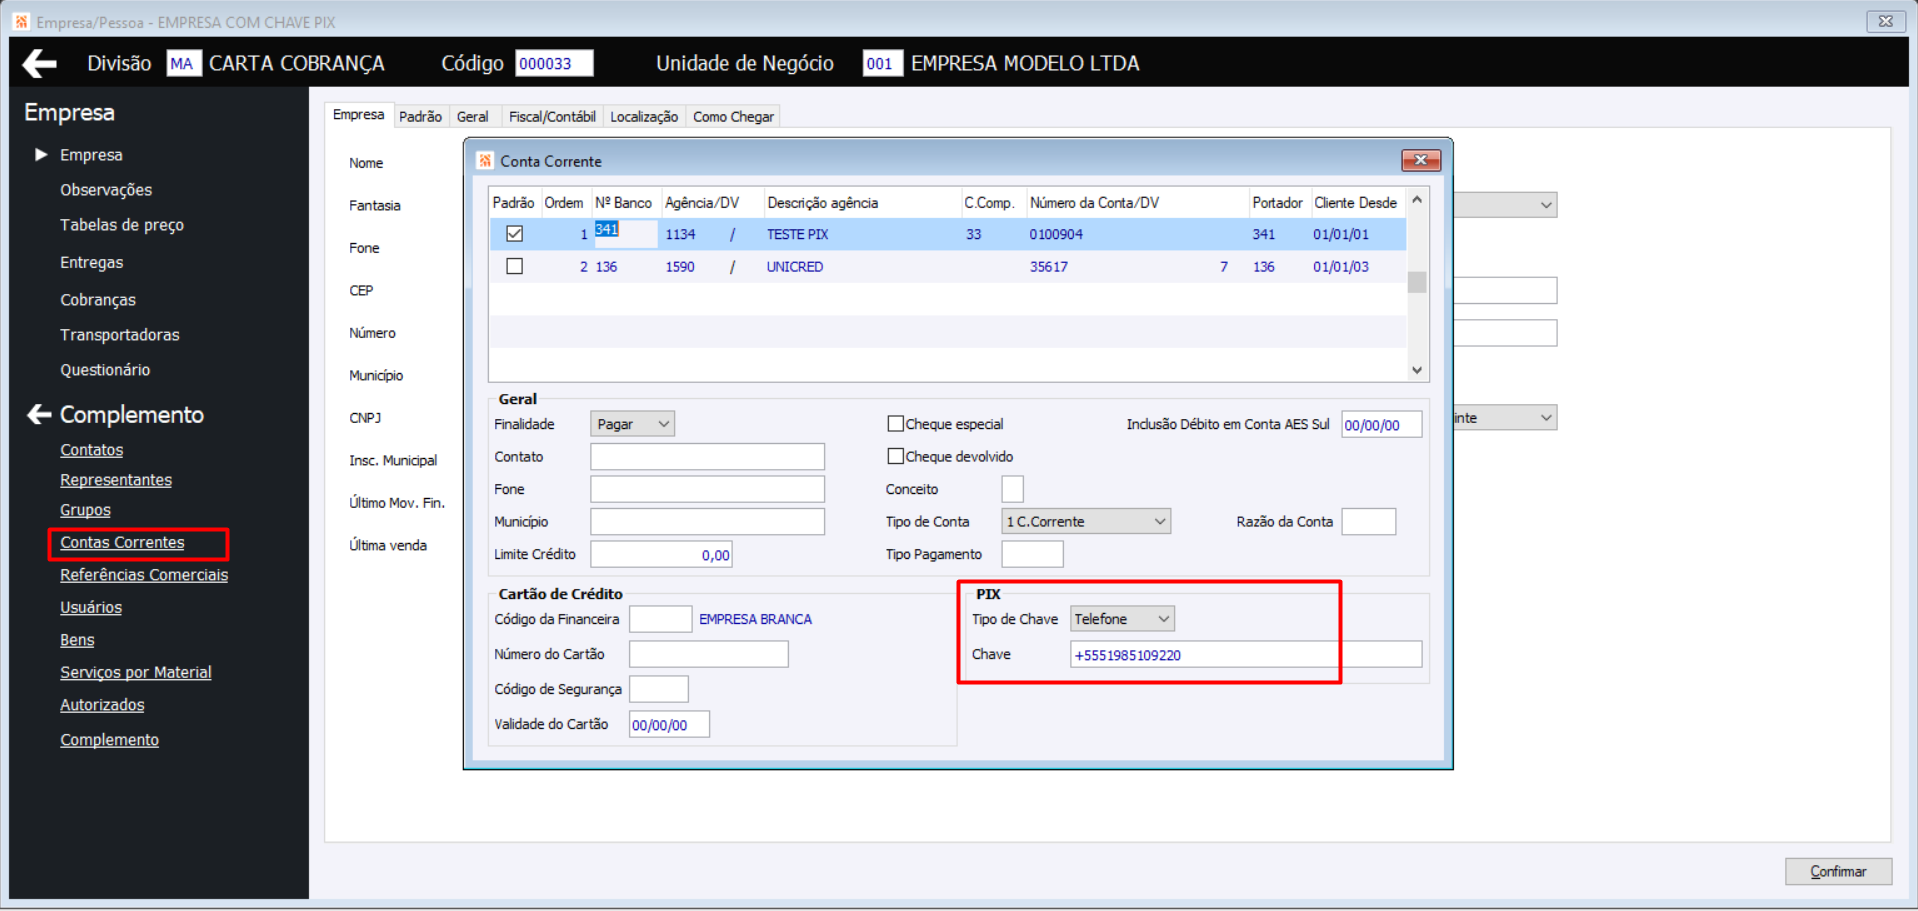
Task: Uncheck Padrão checkbox for TESTE PIX row
Action: tap(514, 234)
